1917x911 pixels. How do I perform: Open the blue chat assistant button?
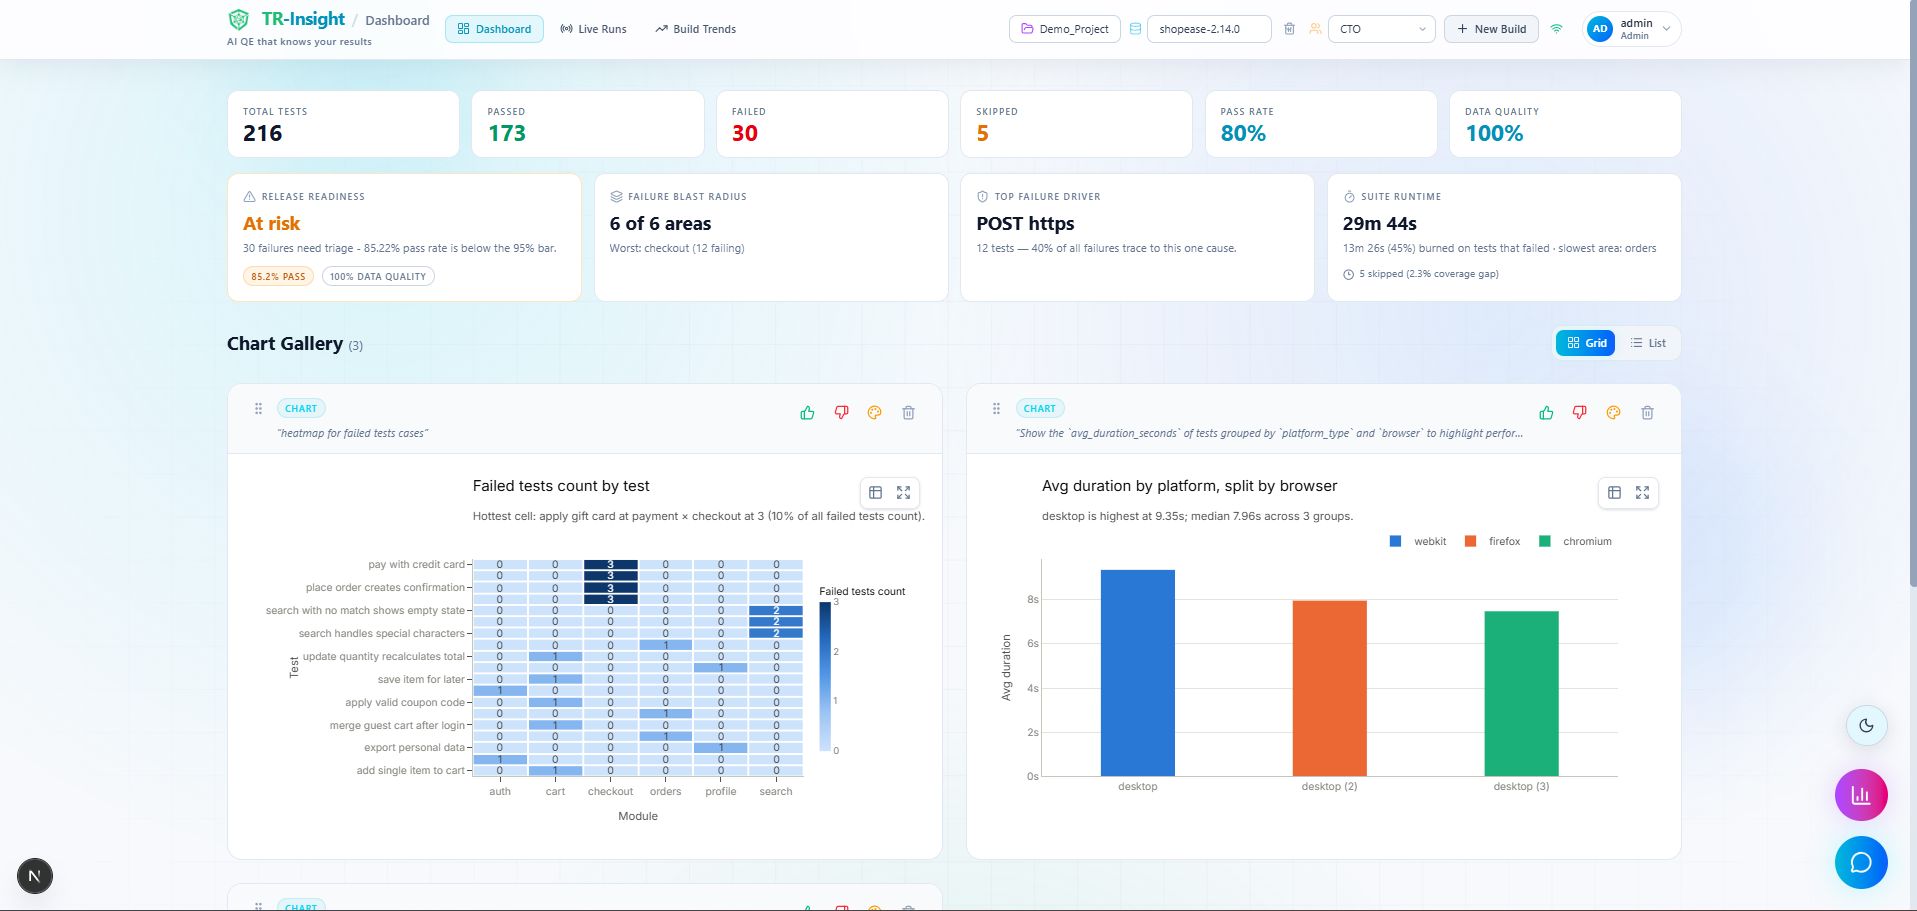point(1860,862)
